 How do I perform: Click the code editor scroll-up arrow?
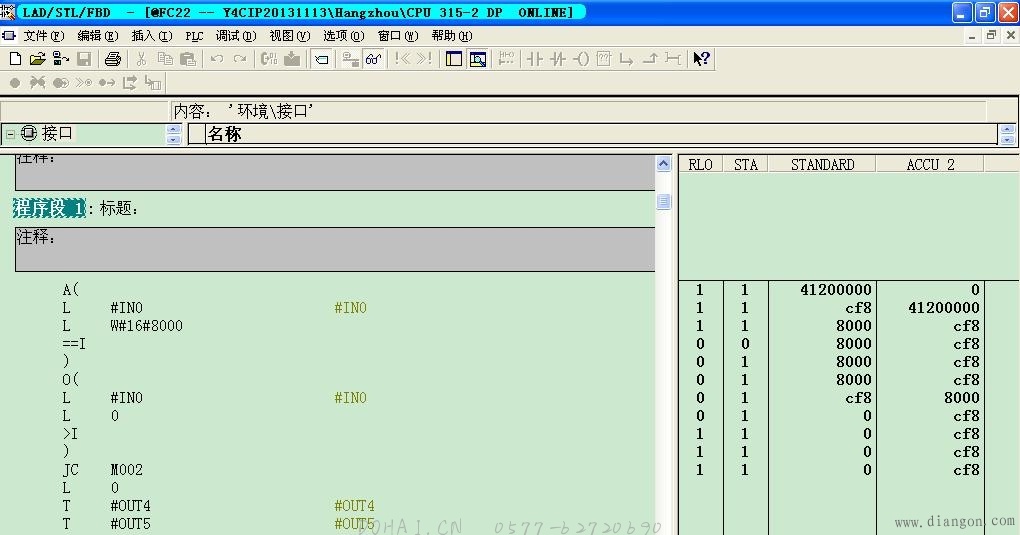(664, 163)
